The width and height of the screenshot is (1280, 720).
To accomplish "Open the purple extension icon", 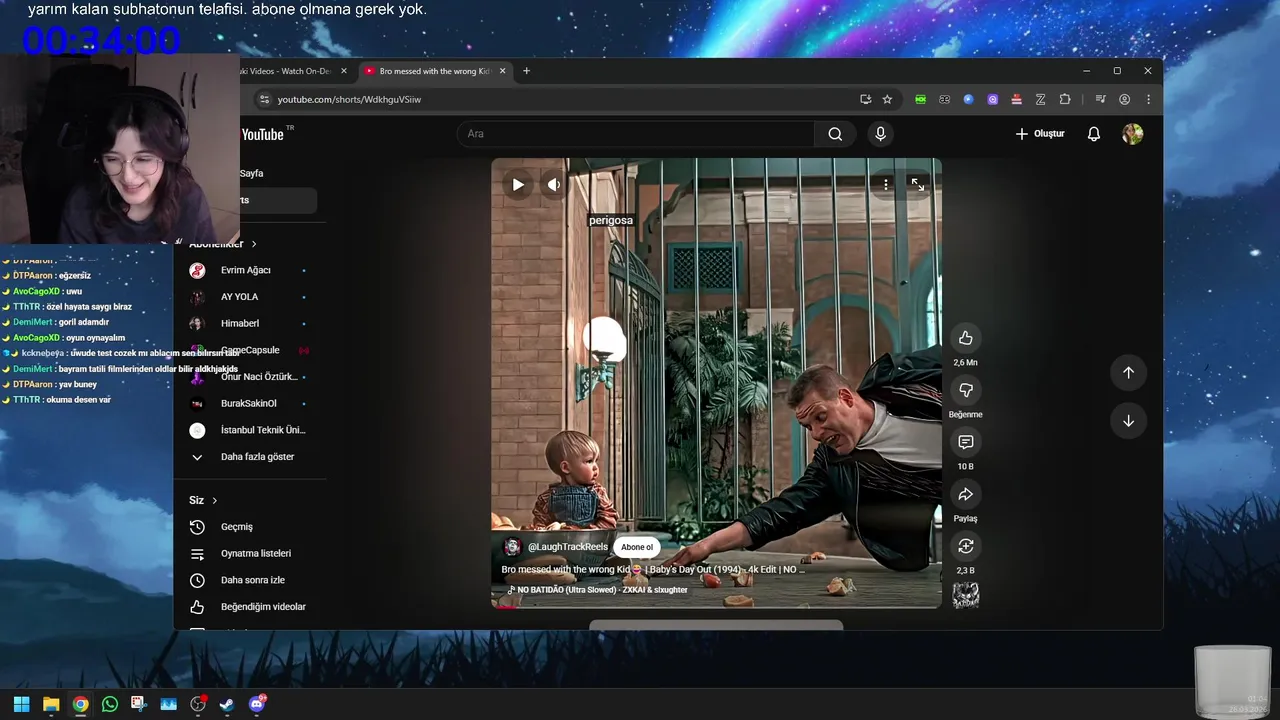I will 992,99.
